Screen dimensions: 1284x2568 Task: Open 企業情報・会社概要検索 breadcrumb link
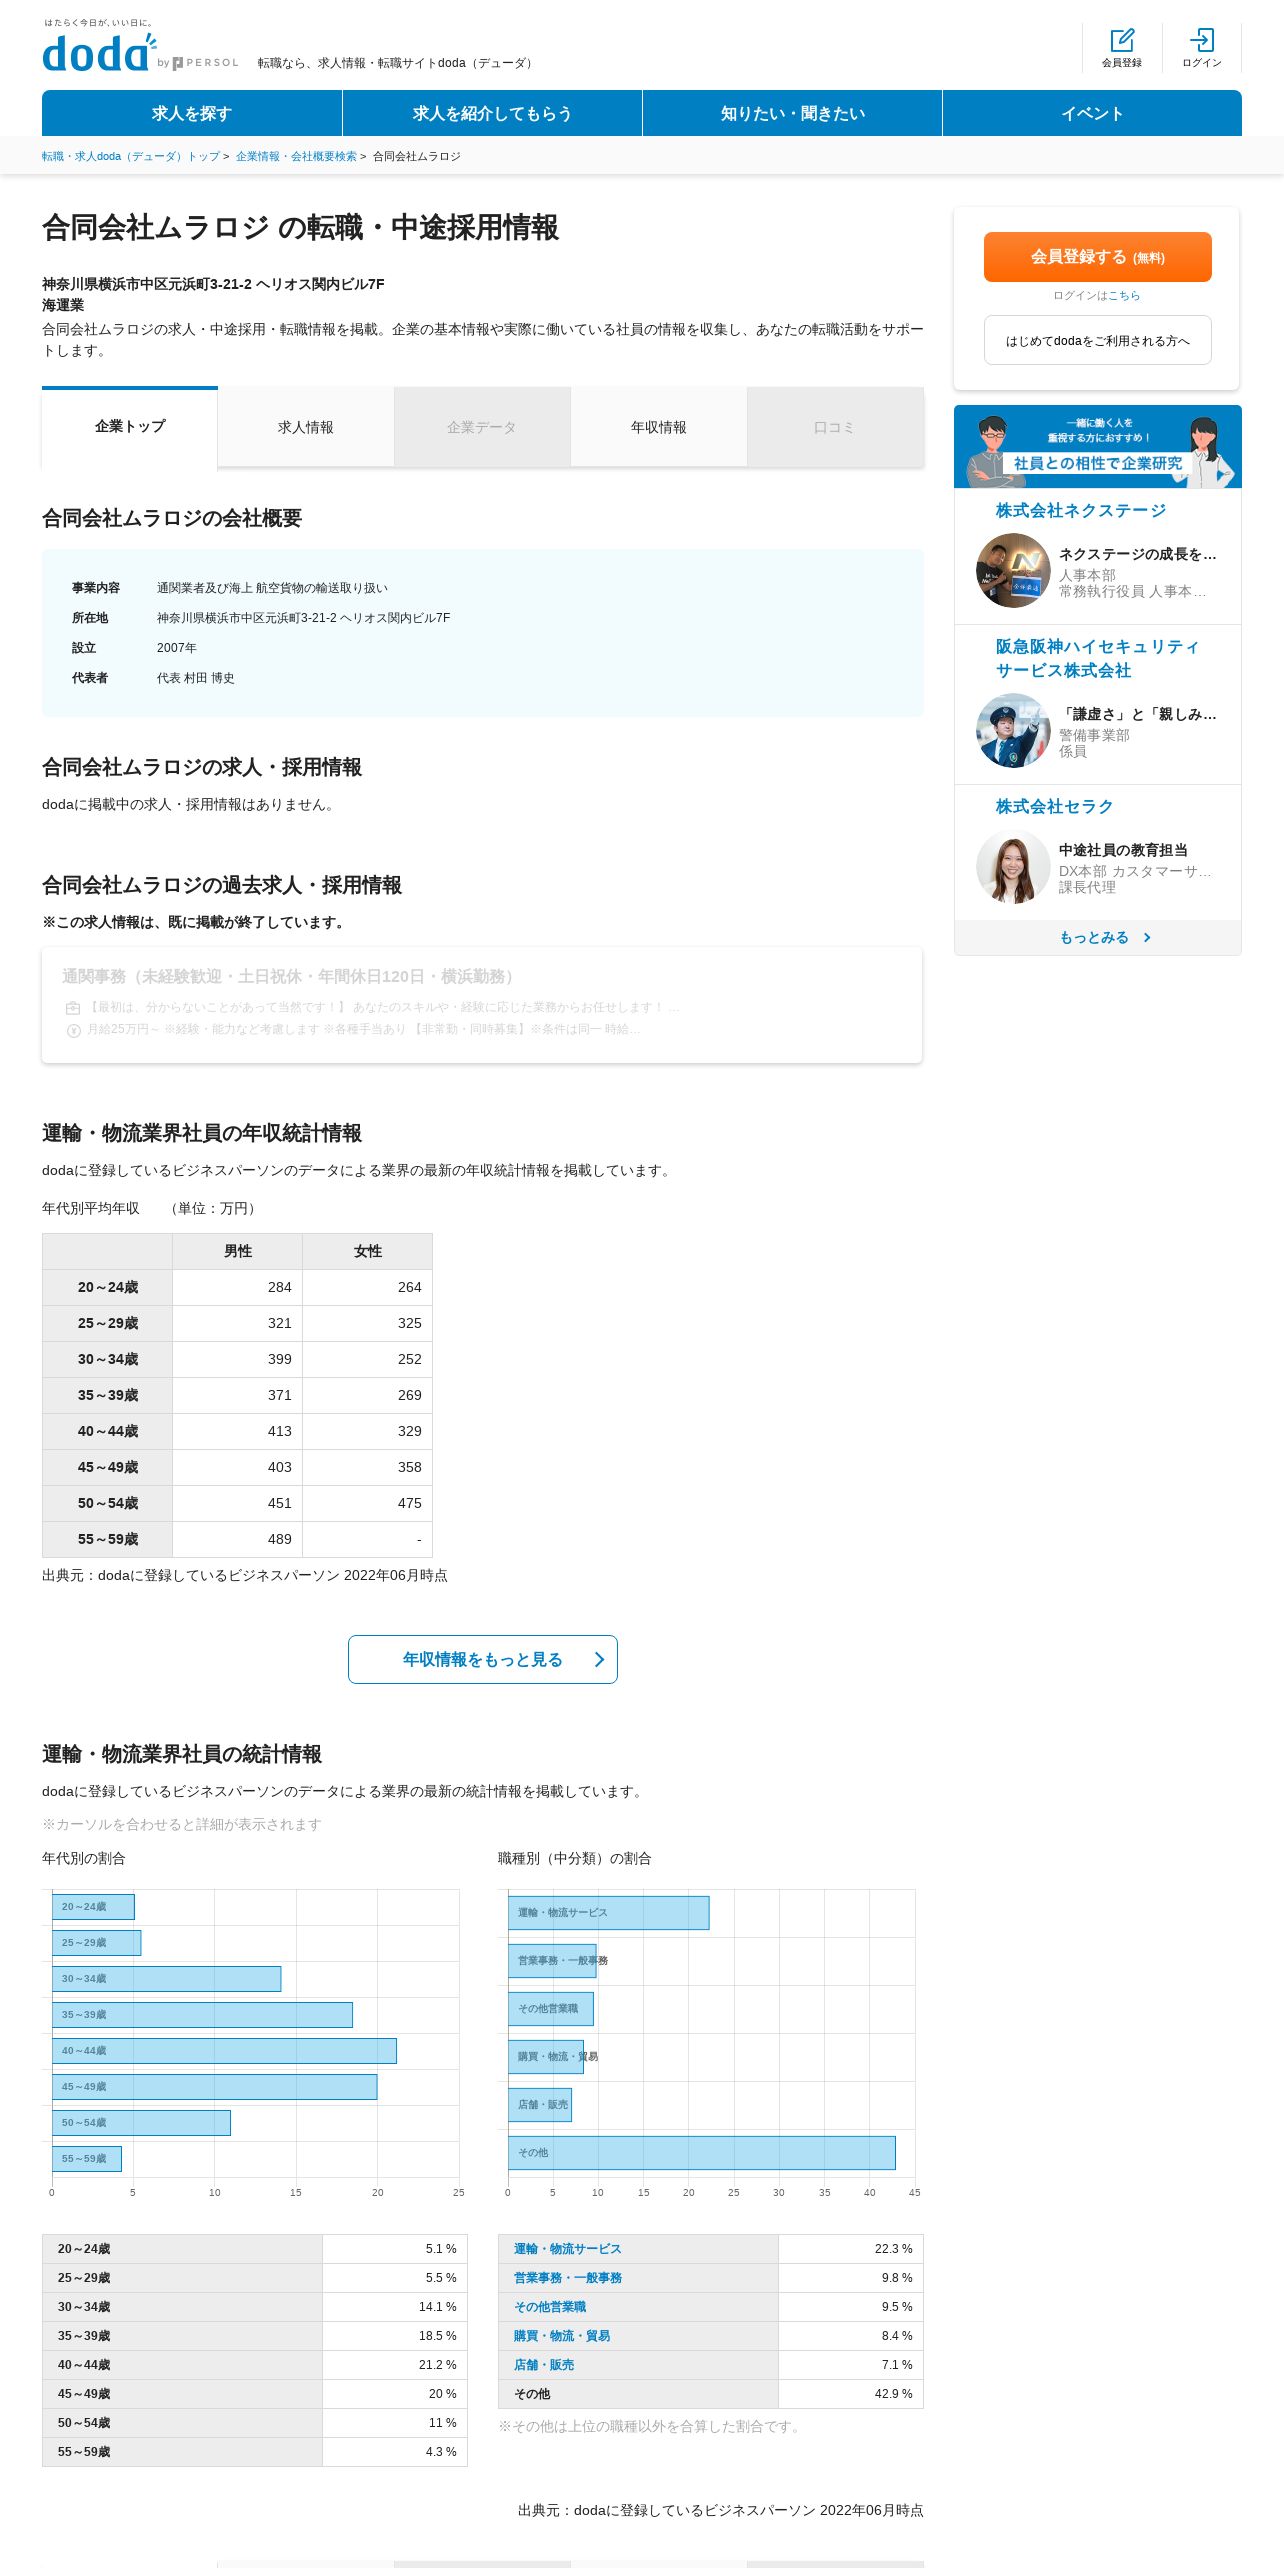[x=296, y=157]
